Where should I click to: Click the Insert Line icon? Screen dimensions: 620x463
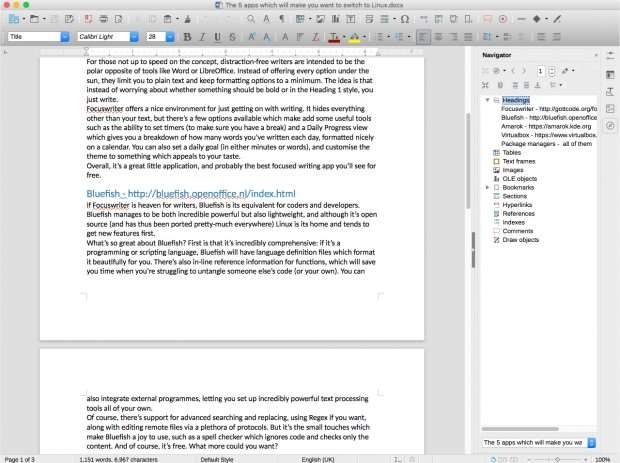pyautogui.click(x=522, y=19)
